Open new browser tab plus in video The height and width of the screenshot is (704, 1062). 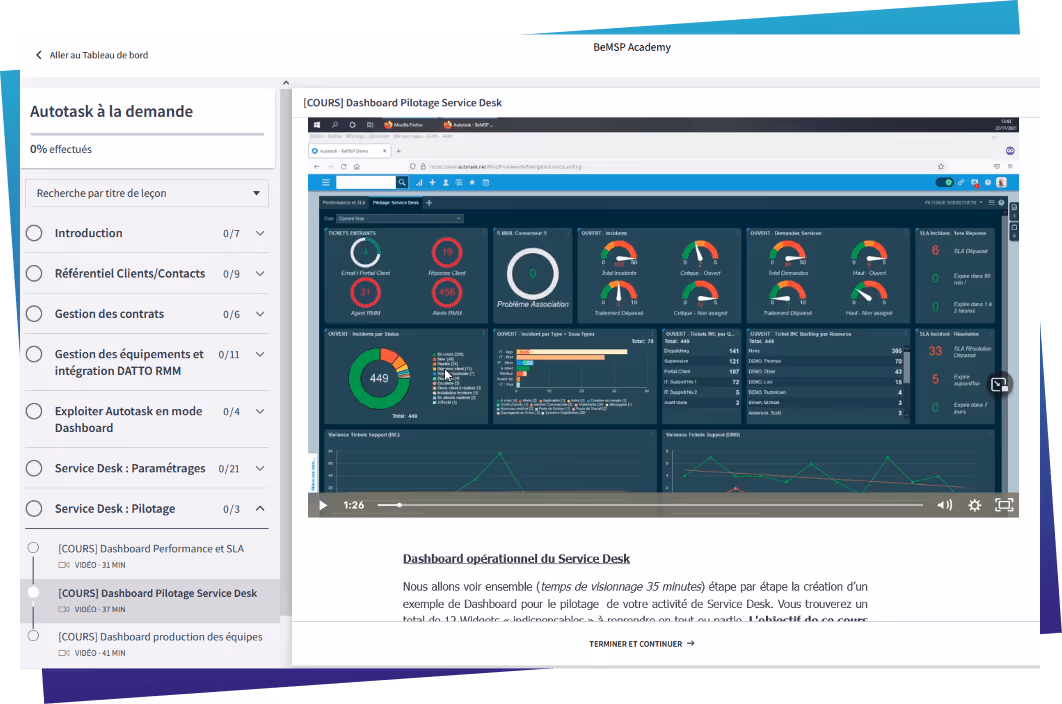(398, 150)
